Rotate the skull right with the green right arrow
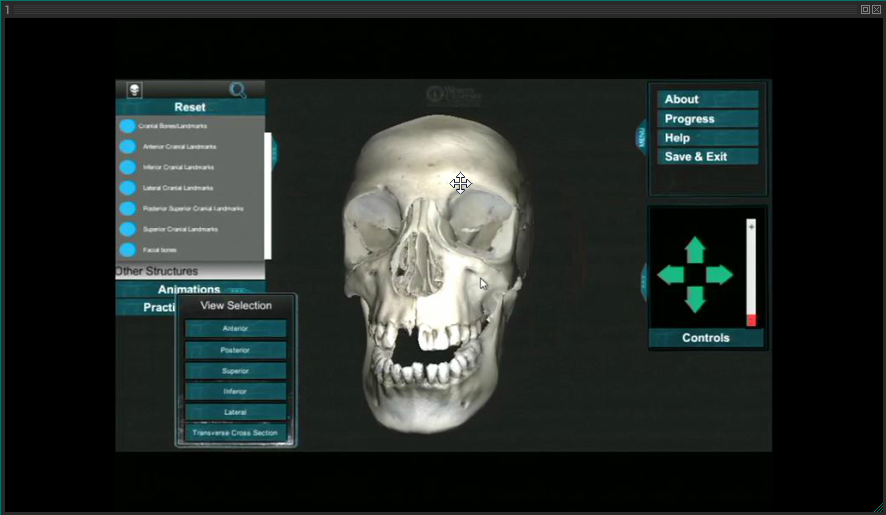 [x=719, y=275]
